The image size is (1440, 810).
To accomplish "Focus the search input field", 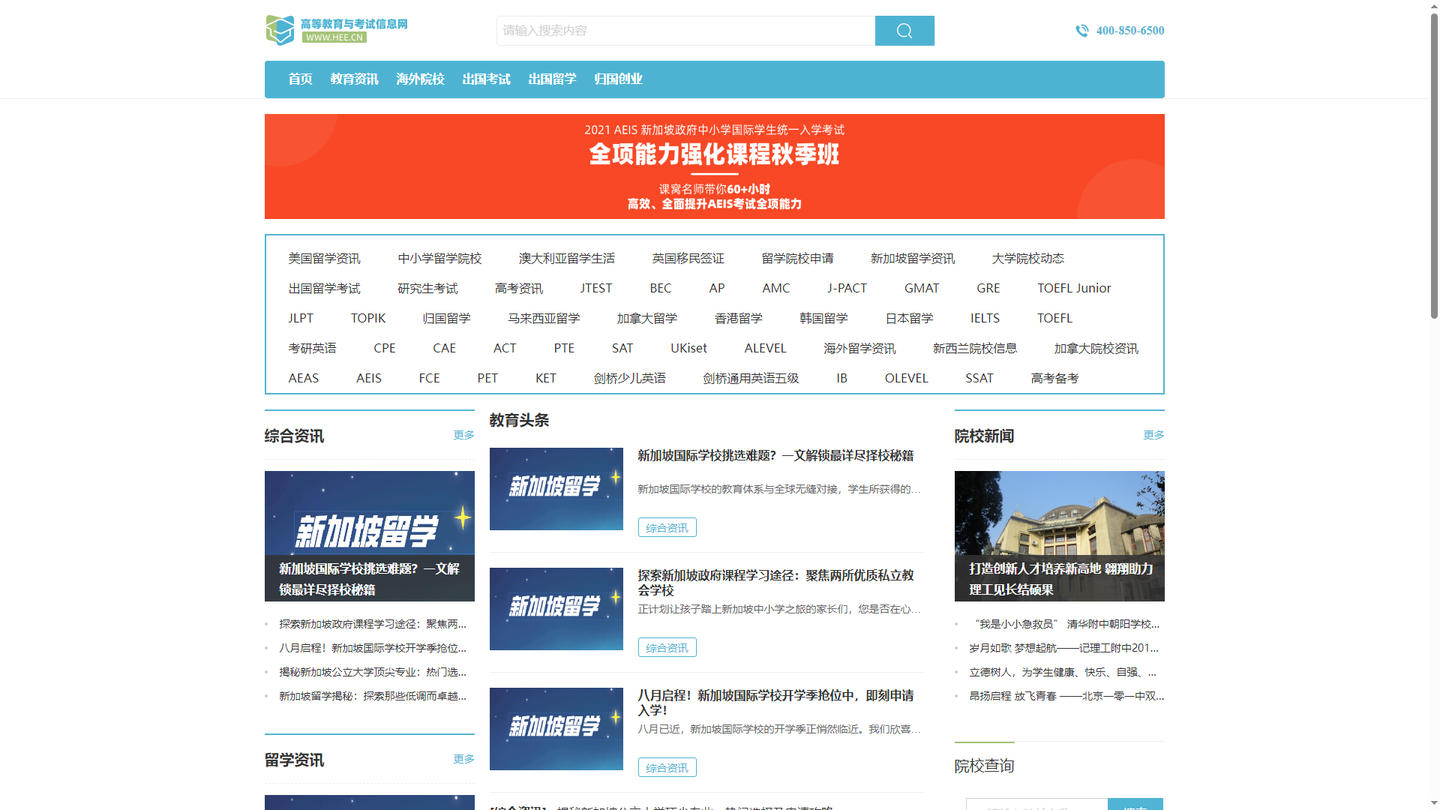I will 686,31.
